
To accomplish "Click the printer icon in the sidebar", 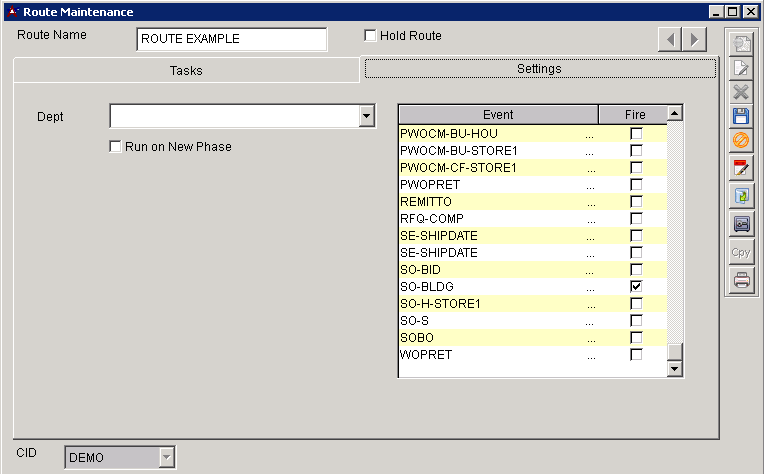I will pyautogui.click(x=741, y=281).
